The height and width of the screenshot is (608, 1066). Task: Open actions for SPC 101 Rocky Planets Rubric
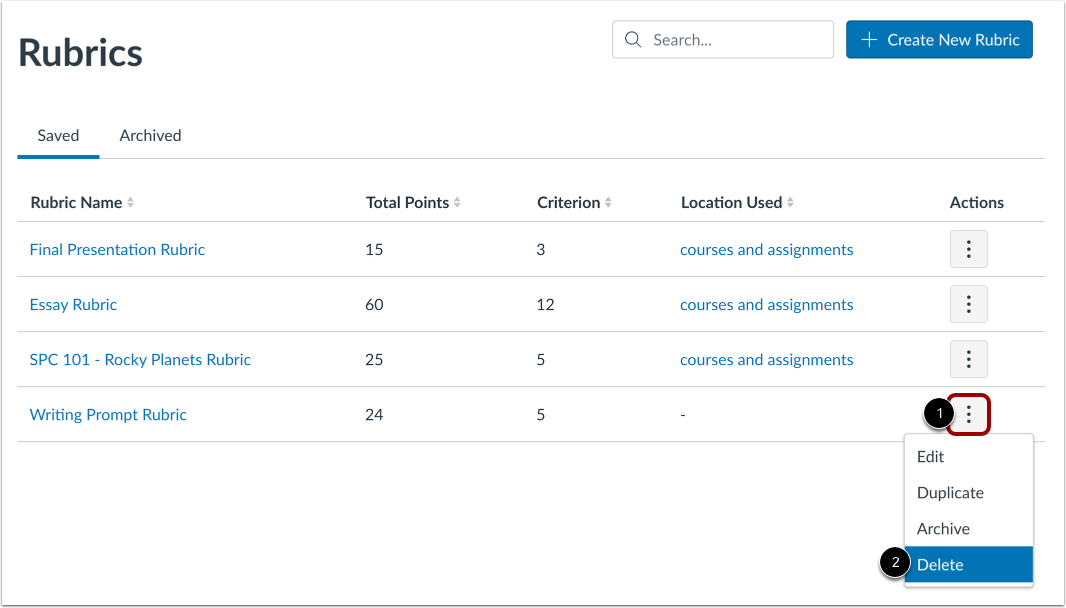click(x=968, y=359)
